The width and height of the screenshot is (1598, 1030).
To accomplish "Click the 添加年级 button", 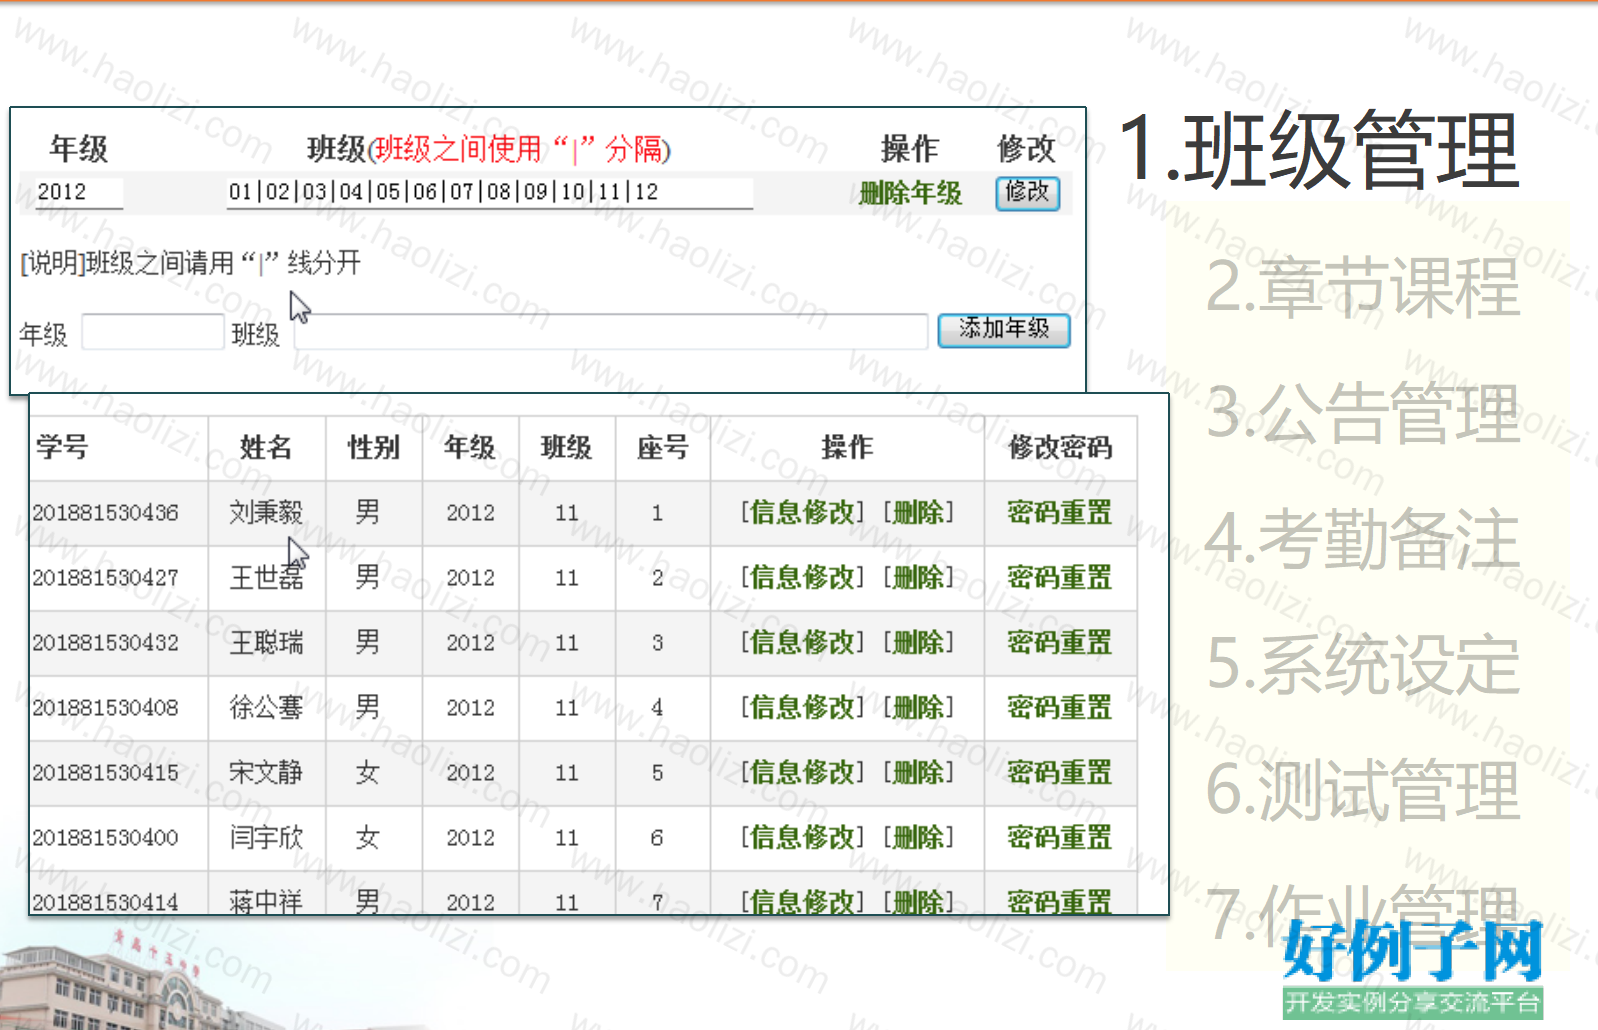I will pyautogui.click(x=1004, y=329).
